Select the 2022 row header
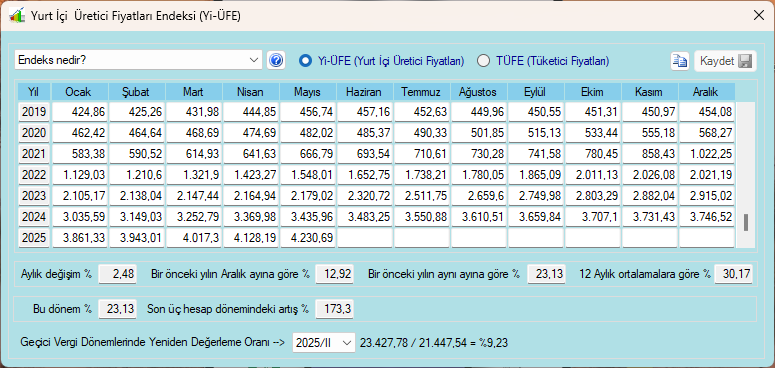This screenshot has width=775, height=368. [34, 175]
